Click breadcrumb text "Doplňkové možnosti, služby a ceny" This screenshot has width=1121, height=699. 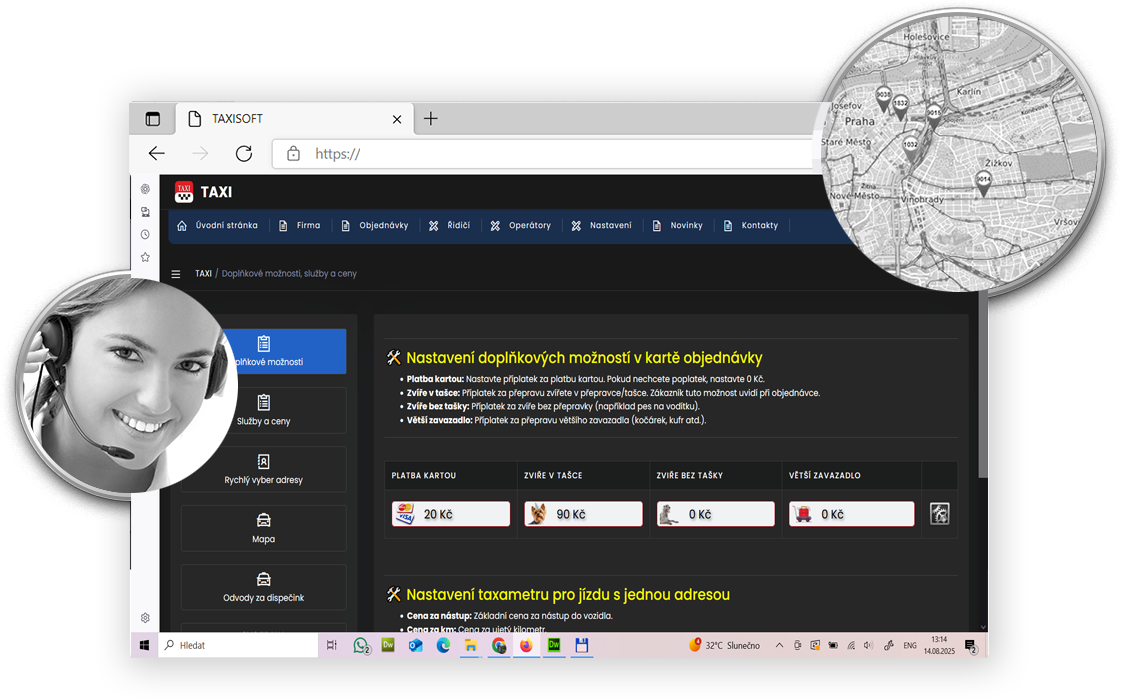click(x=289, y=274)
